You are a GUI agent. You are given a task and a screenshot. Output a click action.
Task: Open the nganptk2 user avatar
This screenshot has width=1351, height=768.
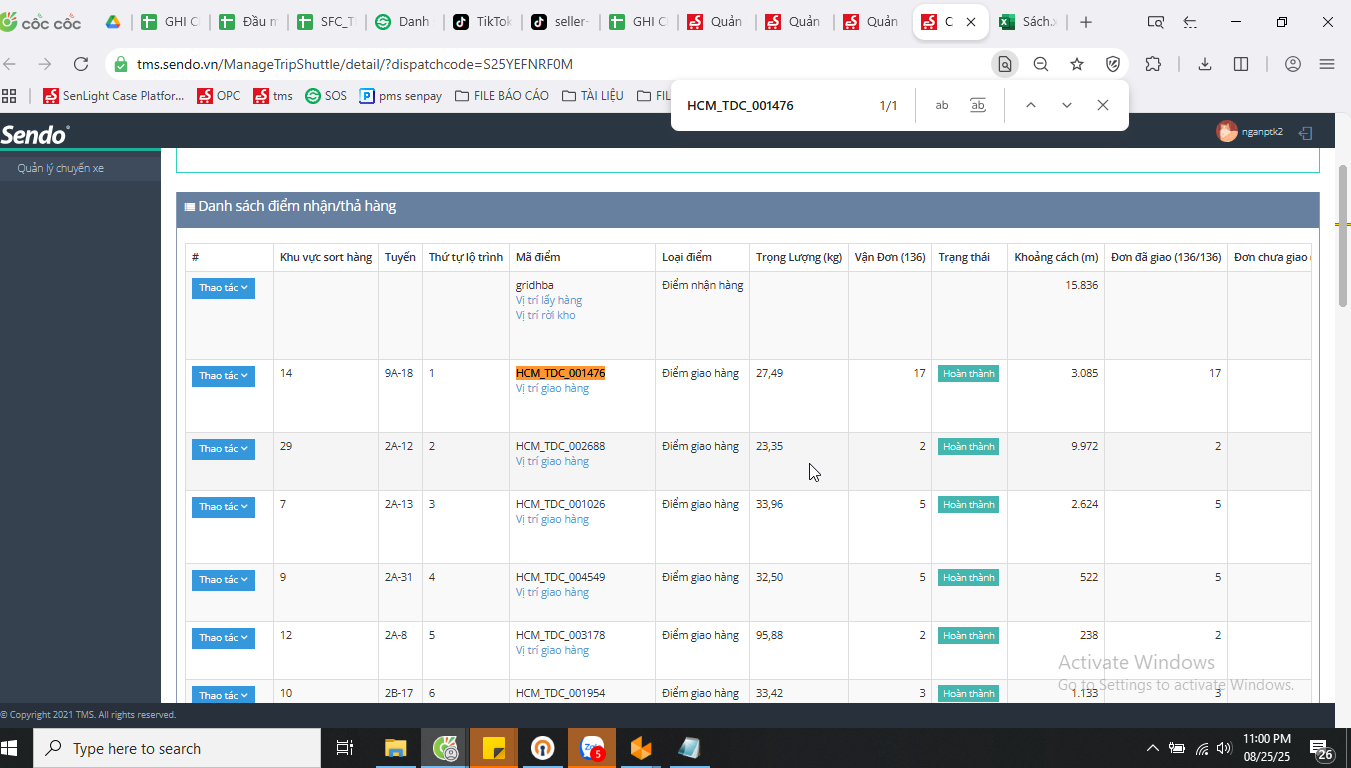[x=1227, y=132]
